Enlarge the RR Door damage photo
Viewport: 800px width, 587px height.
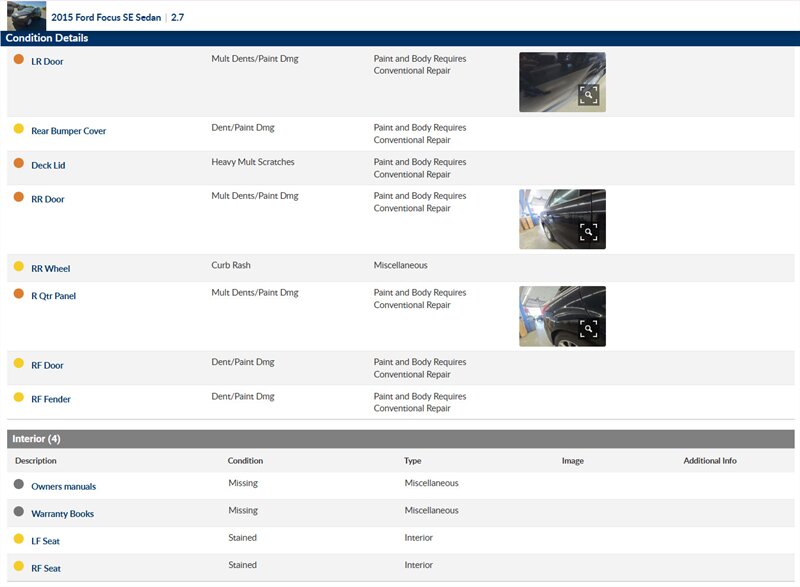pos(562,219)
